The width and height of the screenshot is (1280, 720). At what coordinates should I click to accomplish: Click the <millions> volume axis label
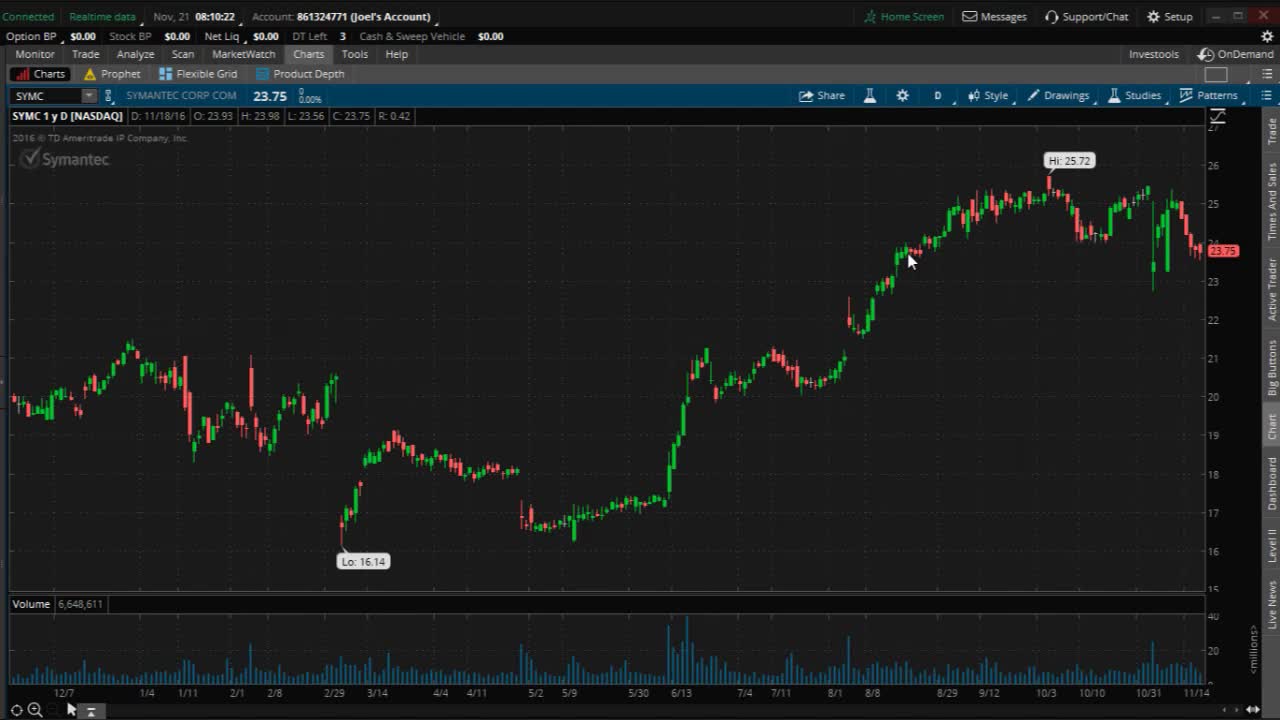coord(1254,649)
